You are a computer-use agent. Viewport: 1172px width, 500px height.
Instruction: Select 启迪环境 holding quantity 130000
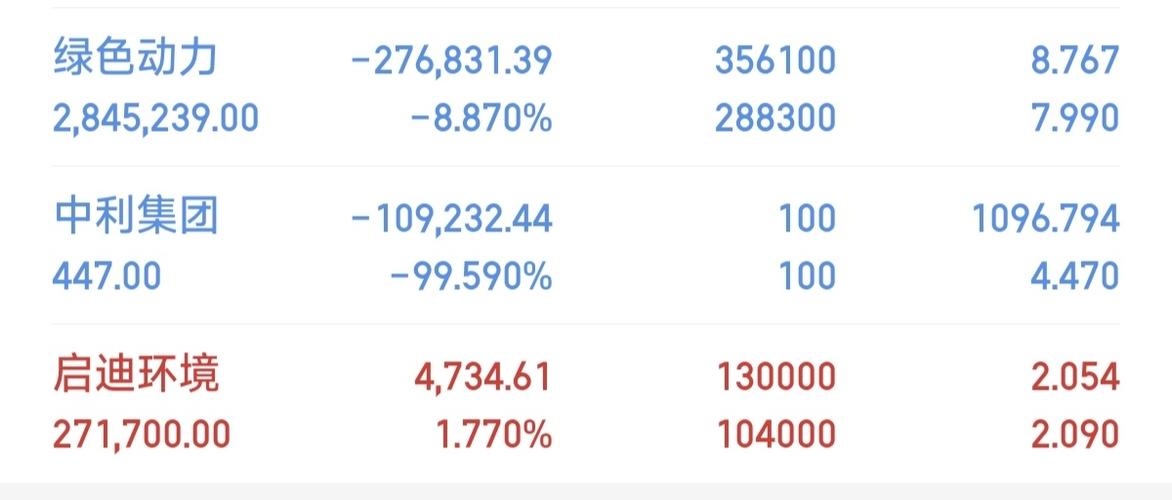click(x=777, y=377)
